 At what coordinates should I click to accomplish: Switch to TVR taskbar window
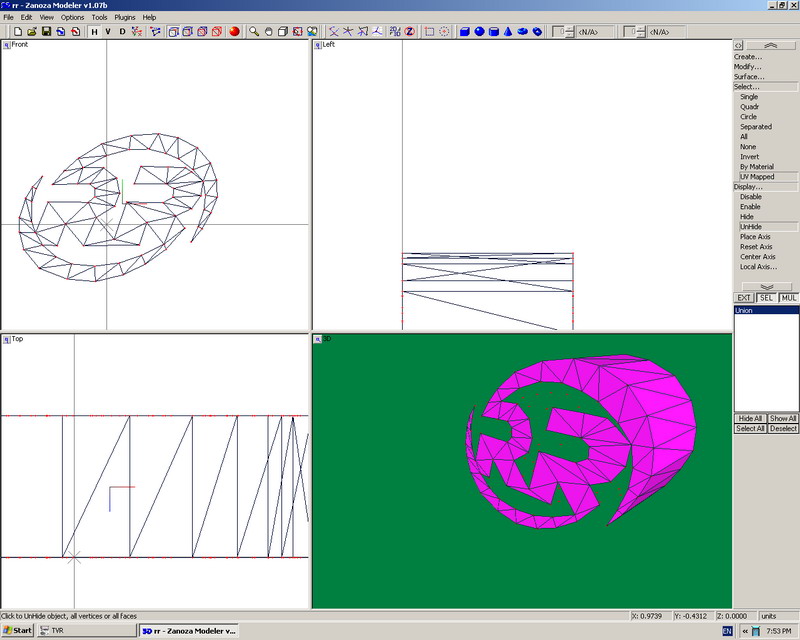87,631
